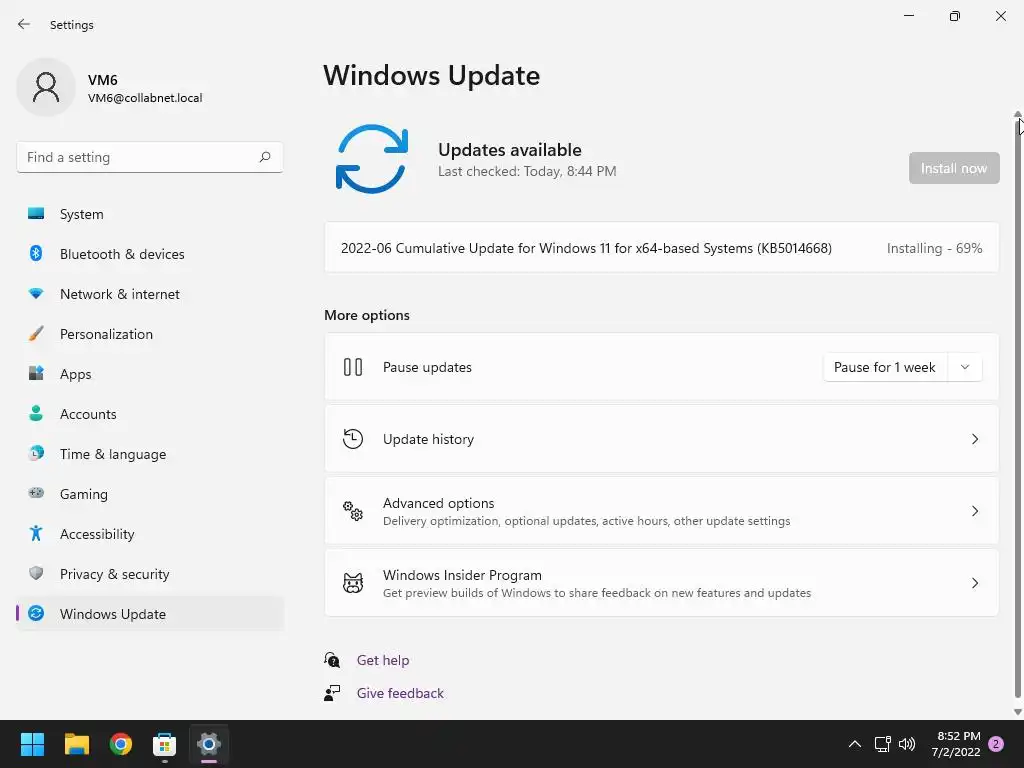Expand Windows Insider Program chevron
This screenshot has width=1024, height=768.
click(974, 583)
